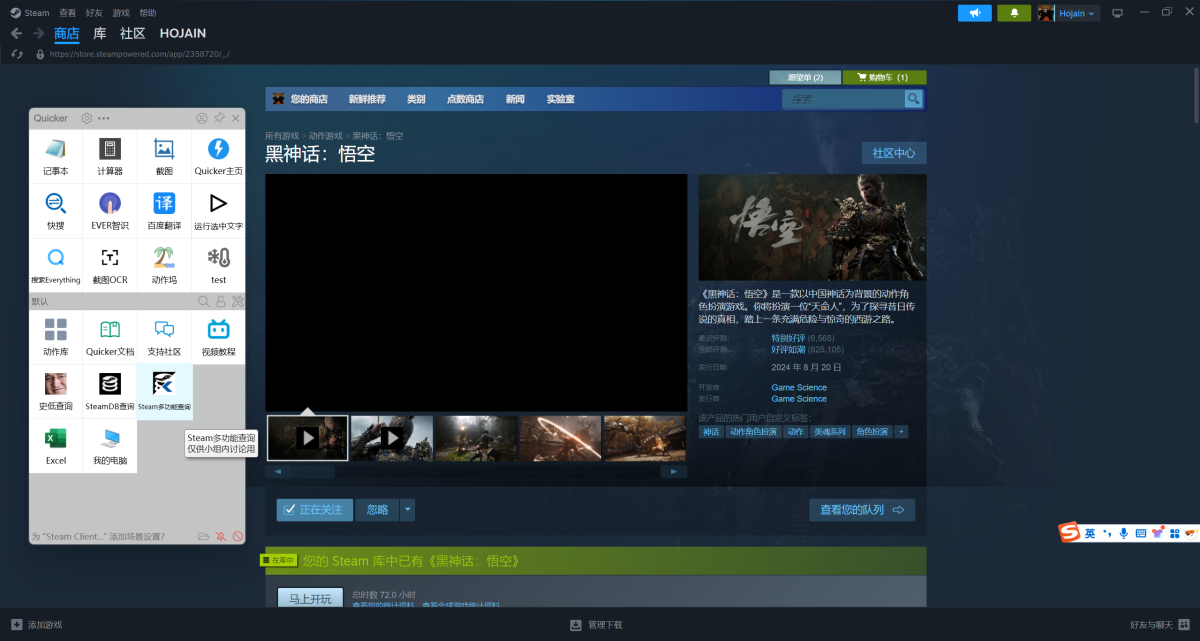Launch the 百度翻译 translate action

point(164,211)
